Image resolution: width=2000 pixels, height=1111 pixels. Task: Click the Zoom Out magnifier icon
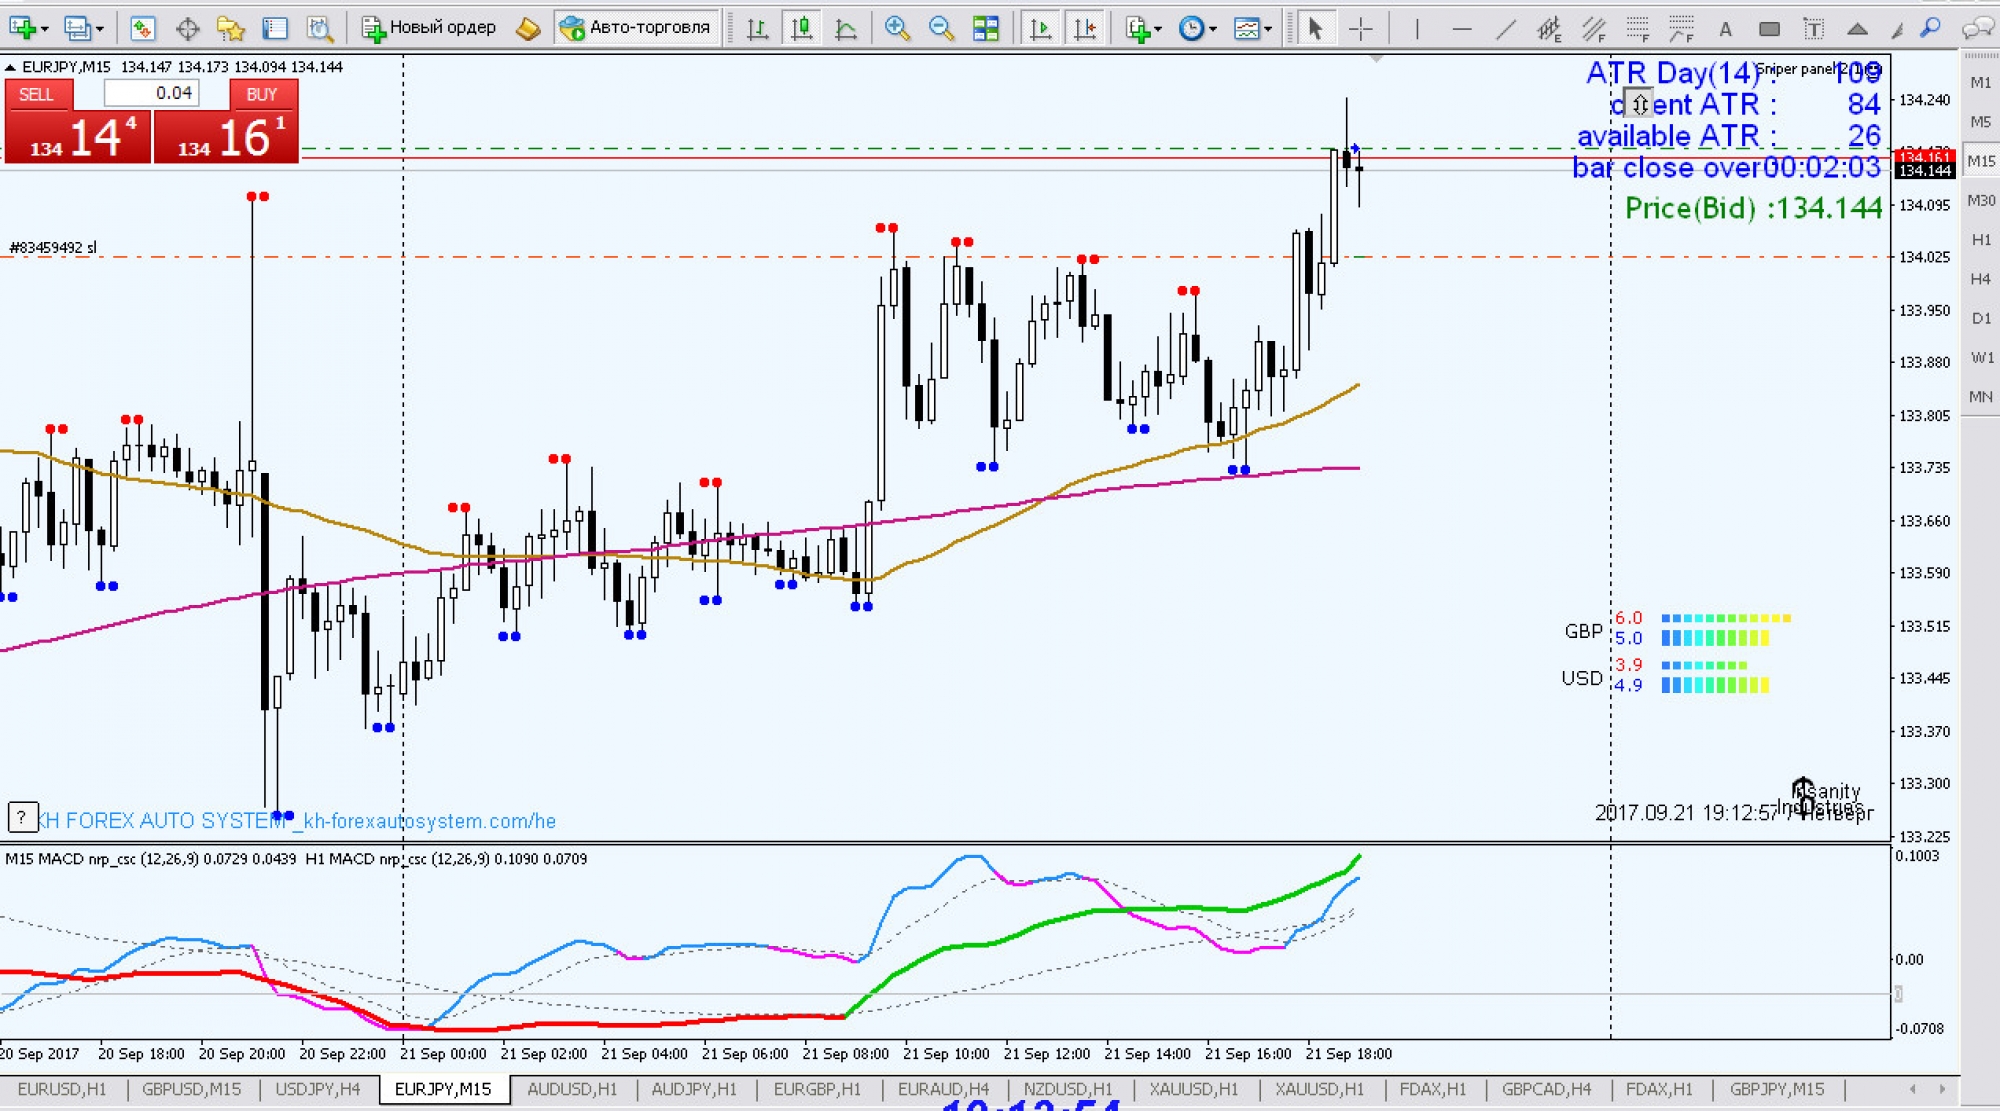click(x=940, y=28)
